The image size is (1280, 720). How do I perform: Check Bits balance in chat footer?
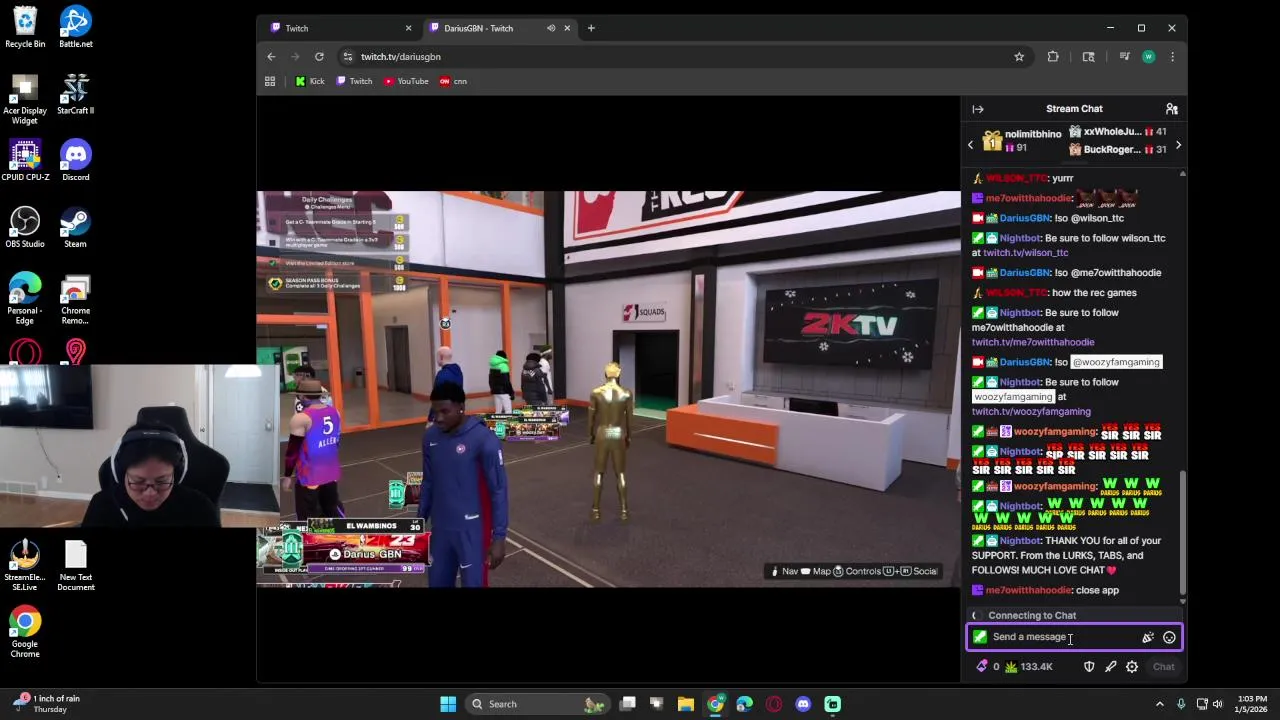point(987,667)
